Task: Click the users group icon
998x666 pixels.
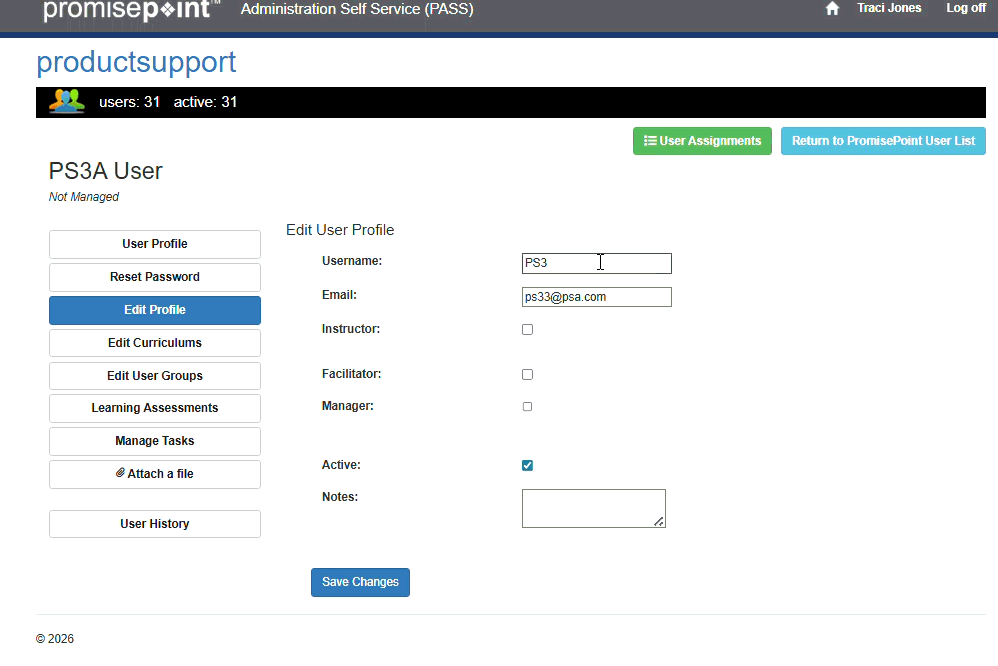Action: [x=67, y=101]
